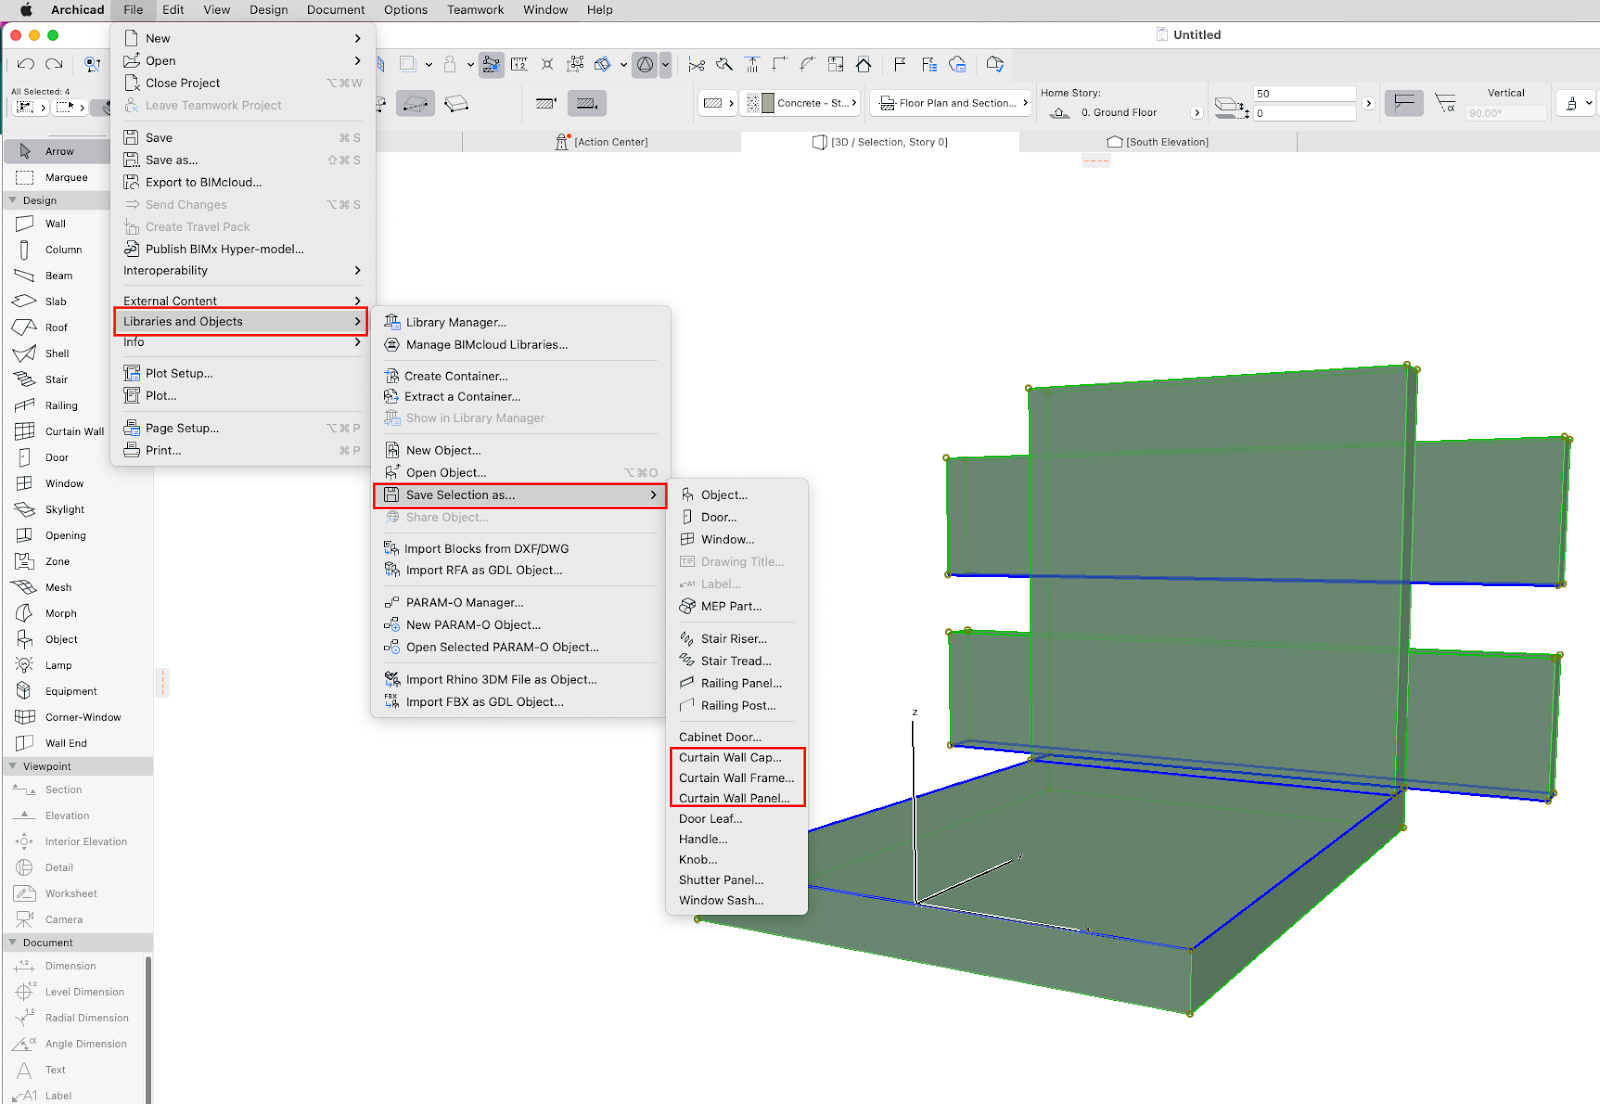1600x1104 pixels.
Task: Click the Redo arrow in toolbar
Action: (54, 64)
